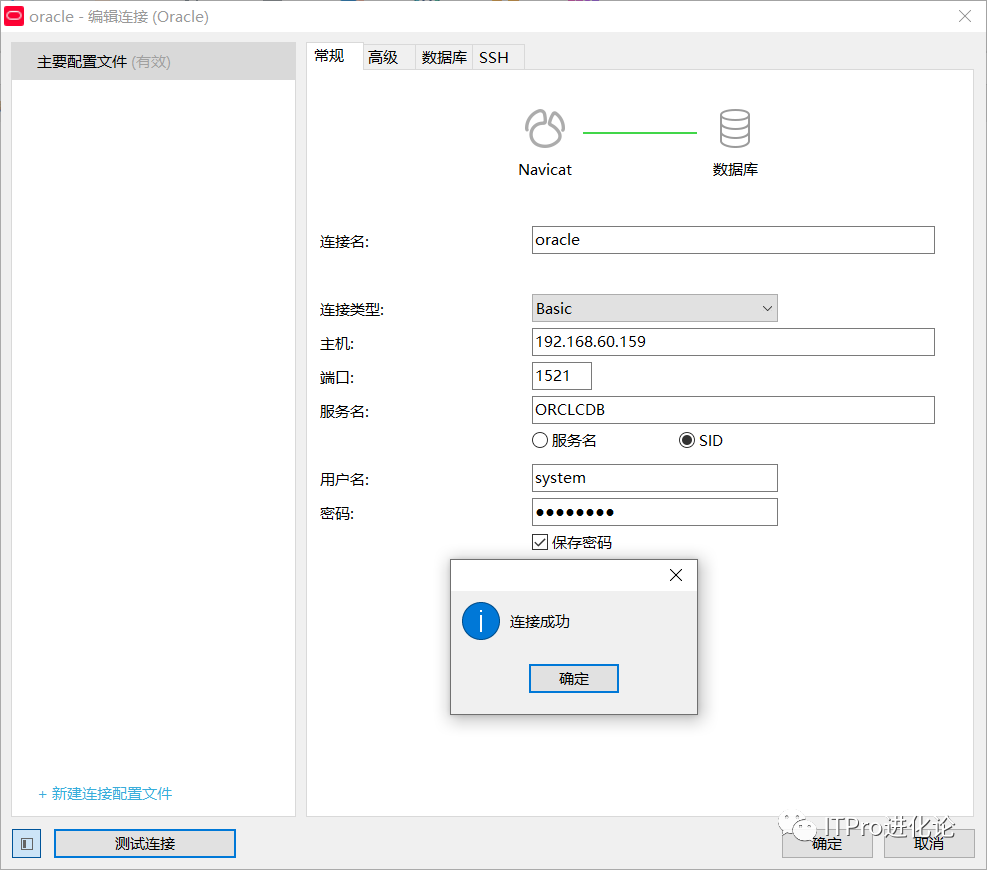Click the blue info icon in the success dialog
Image resolution: width=987 pixels, height=870 pixels.
(x=480, y=621)
